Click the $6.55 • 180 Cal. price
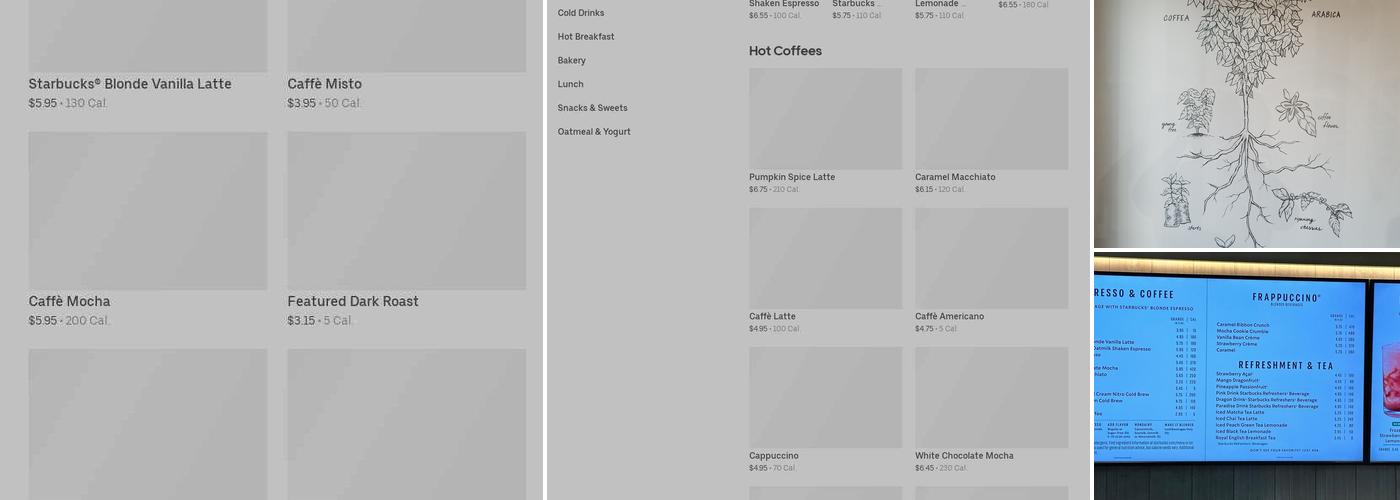Viewport: 1400px width, 500px height. coord(1024,5)
